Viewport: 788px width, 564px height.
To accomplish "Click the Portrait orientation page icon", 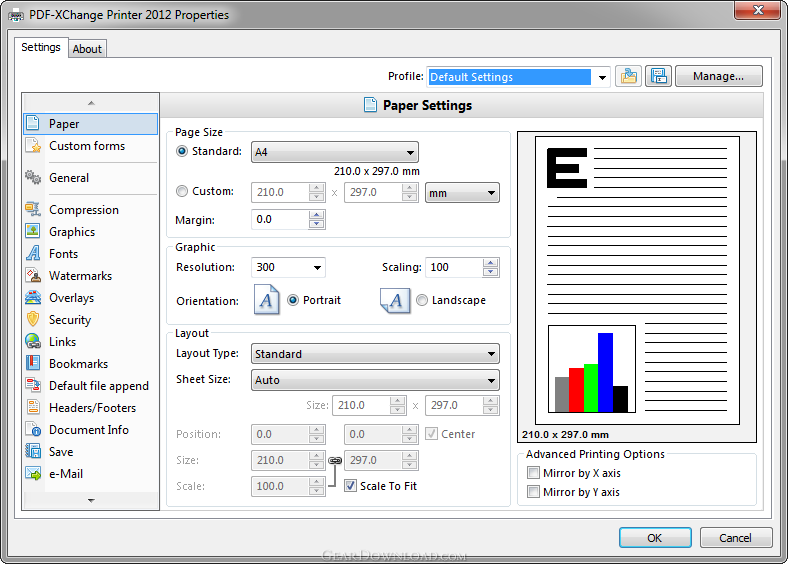I will tap(266, 300).
